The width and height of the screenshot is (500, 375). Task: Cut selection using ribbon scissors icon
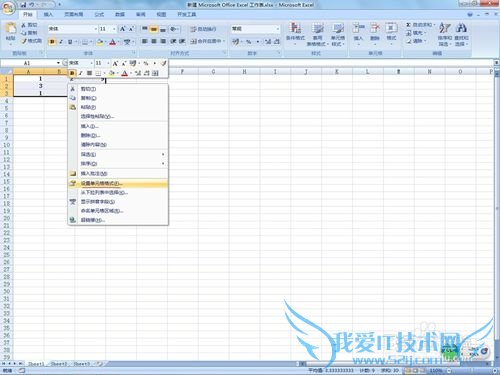(x=24, y=25)
